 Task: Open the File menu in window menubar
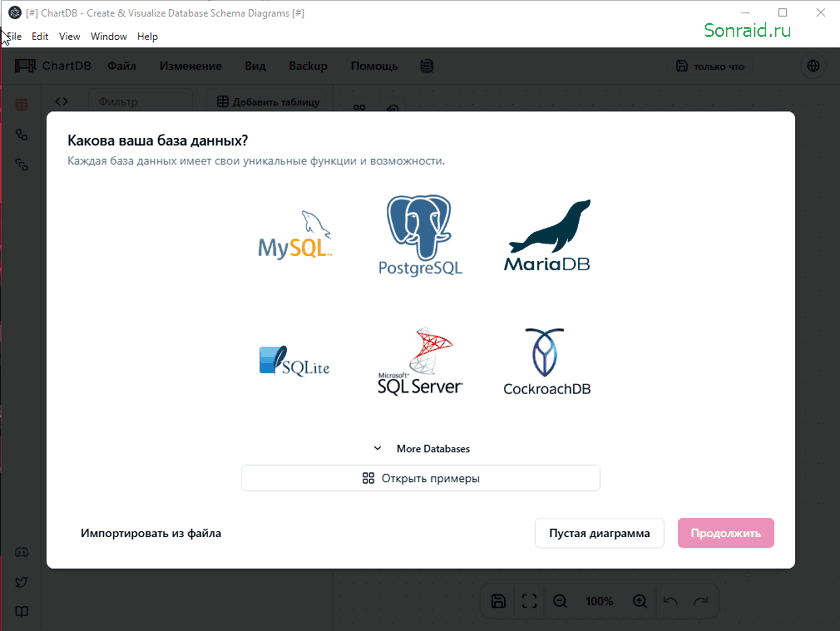click(x=14, y=36)
